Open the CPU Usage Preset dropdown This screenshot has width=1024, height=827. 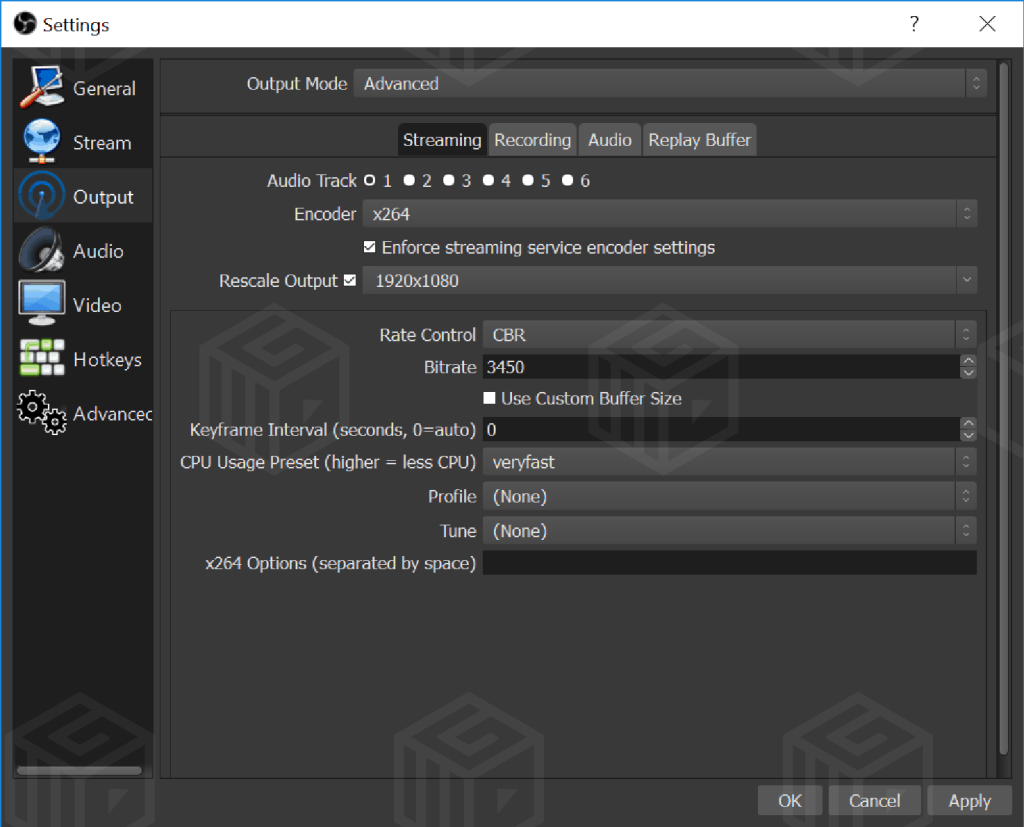(729, 462)
